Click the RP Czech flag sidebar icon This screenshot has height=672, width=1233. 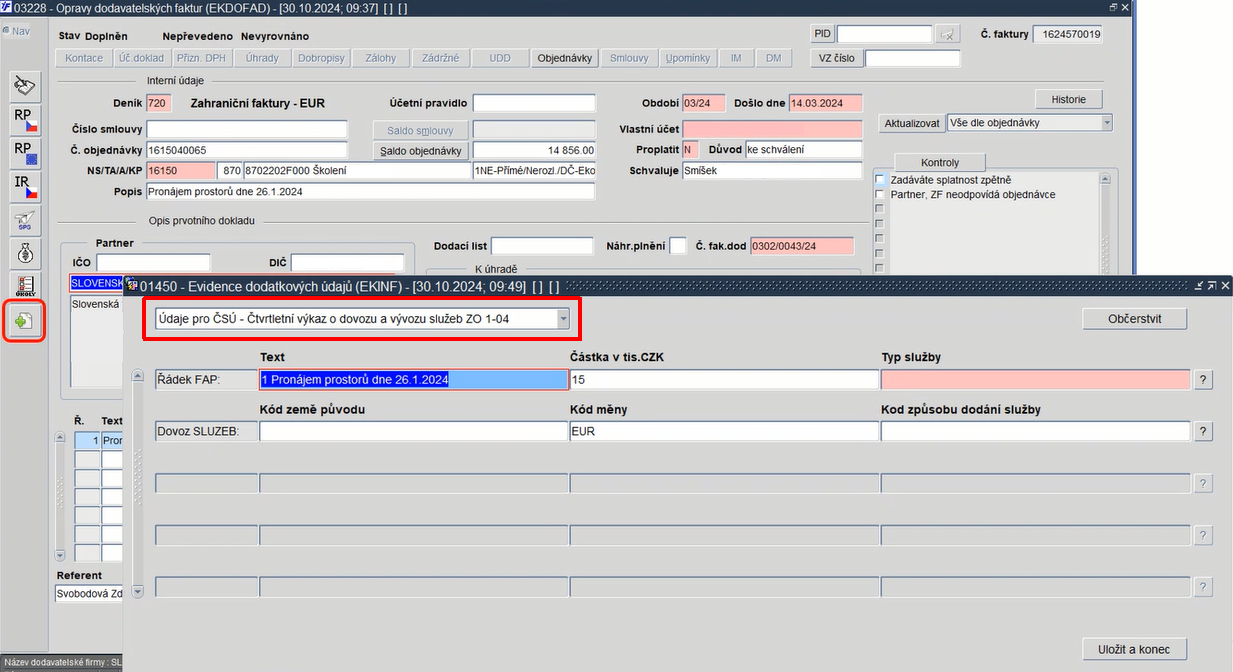[25, 119]
